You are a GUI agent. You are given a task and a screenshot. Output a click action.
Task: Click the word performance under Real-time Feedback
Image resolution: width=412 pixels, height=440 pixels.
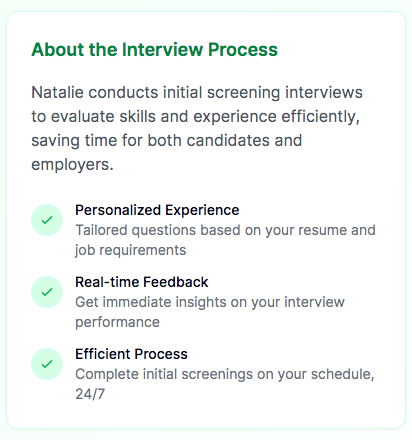[x=117, y=322]
